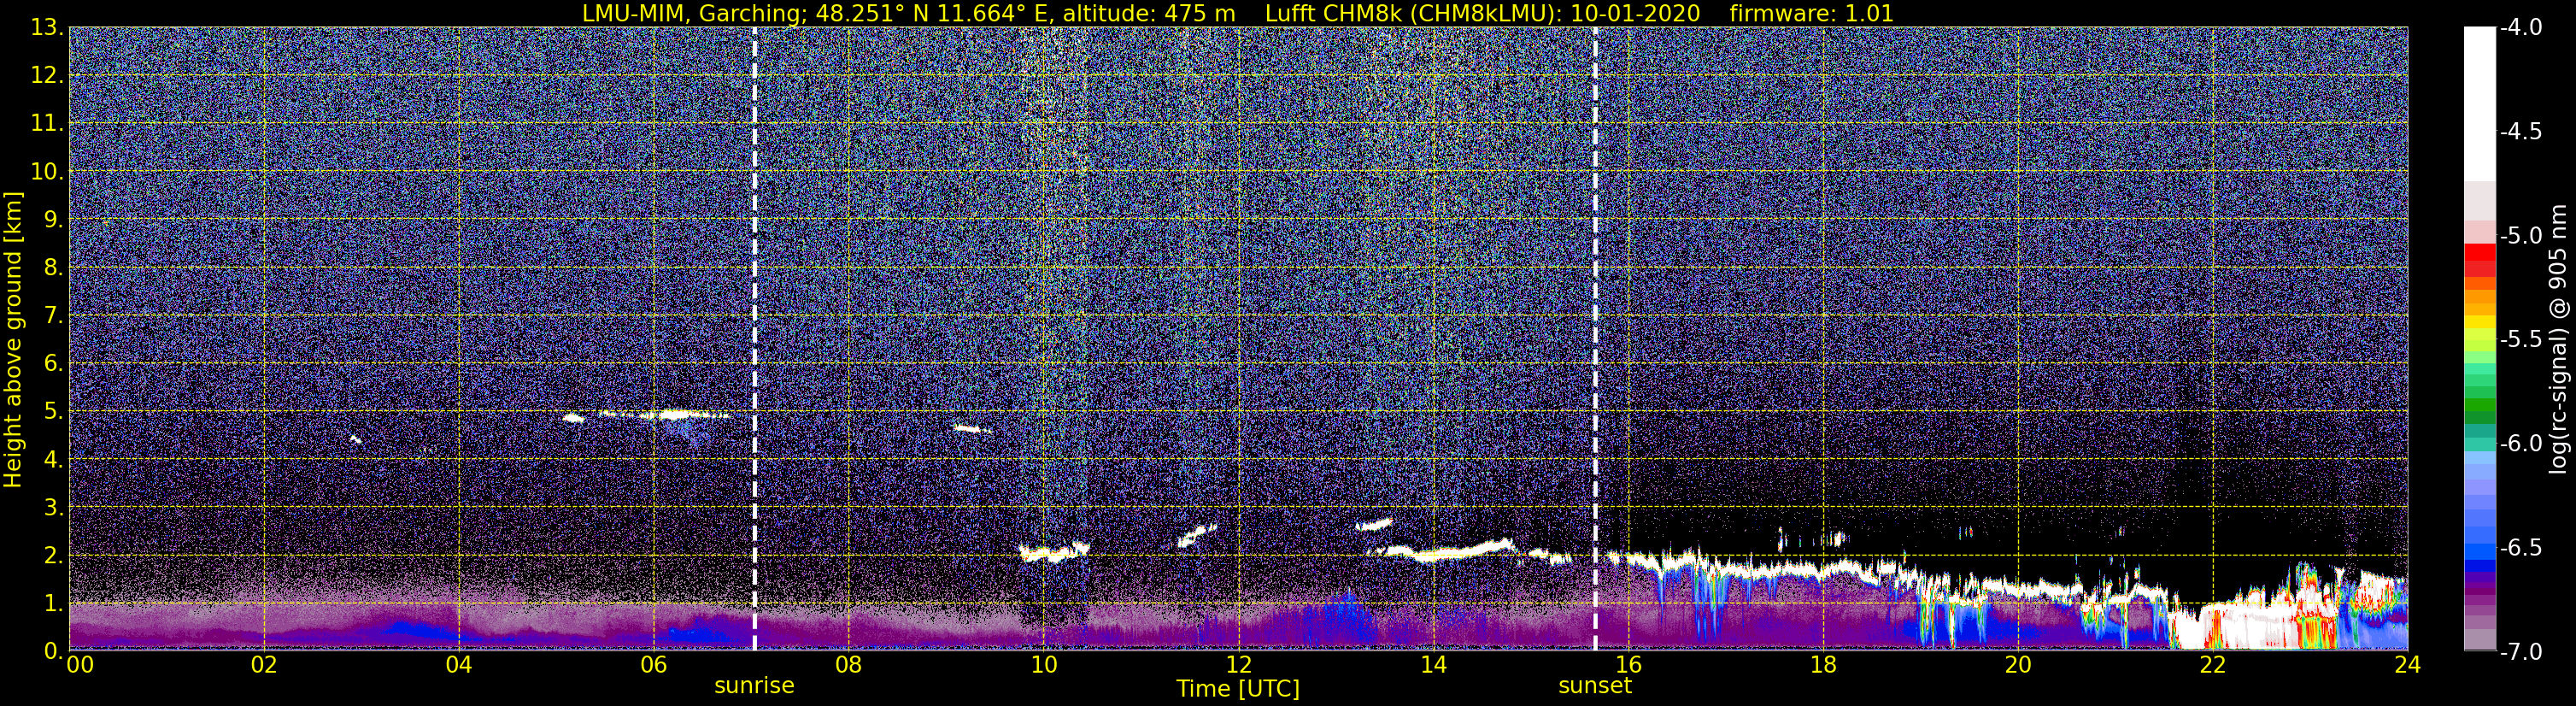Click the -4.0 colorbar tick label
The width and height of the screenshot is (2576, 706).
[2521, 28]
